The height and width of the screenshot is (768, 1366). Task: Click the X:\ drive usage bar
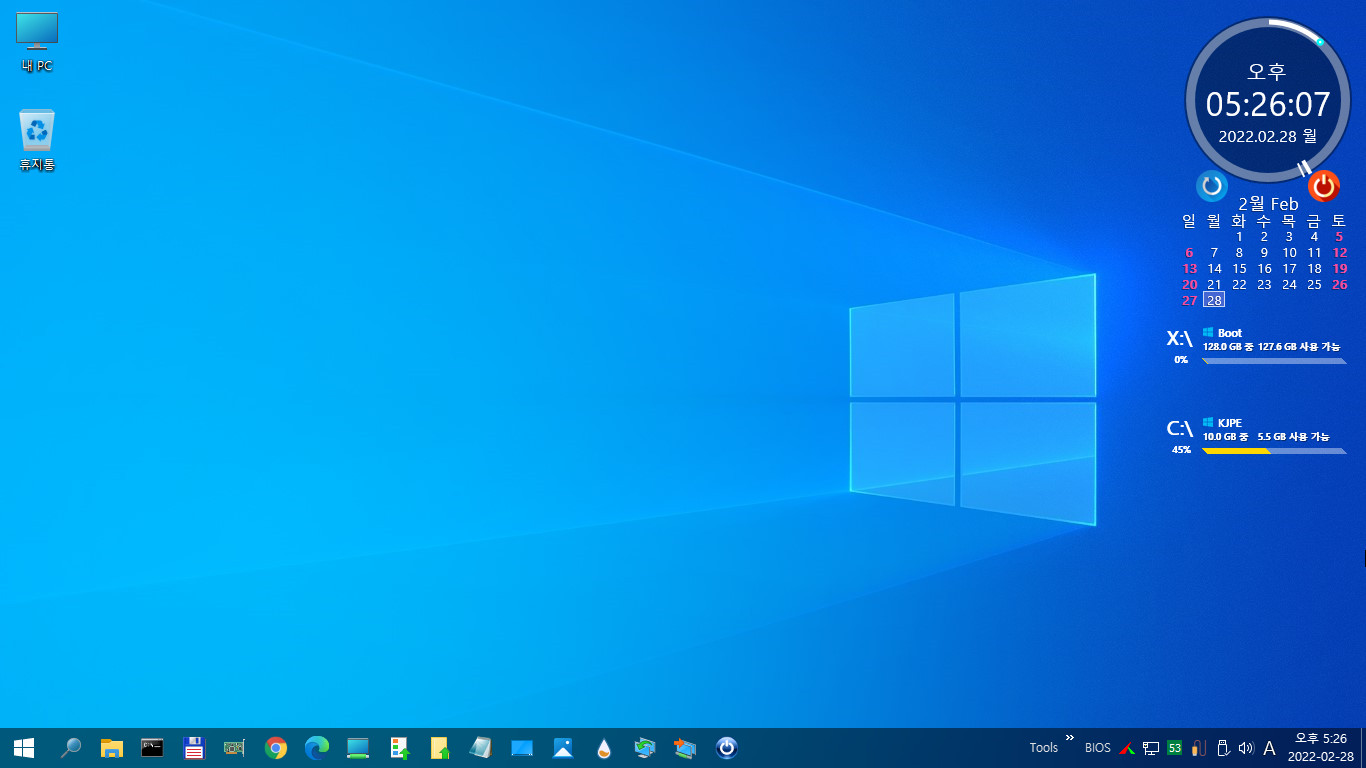pyautogui.click(x=1274, y=360)
